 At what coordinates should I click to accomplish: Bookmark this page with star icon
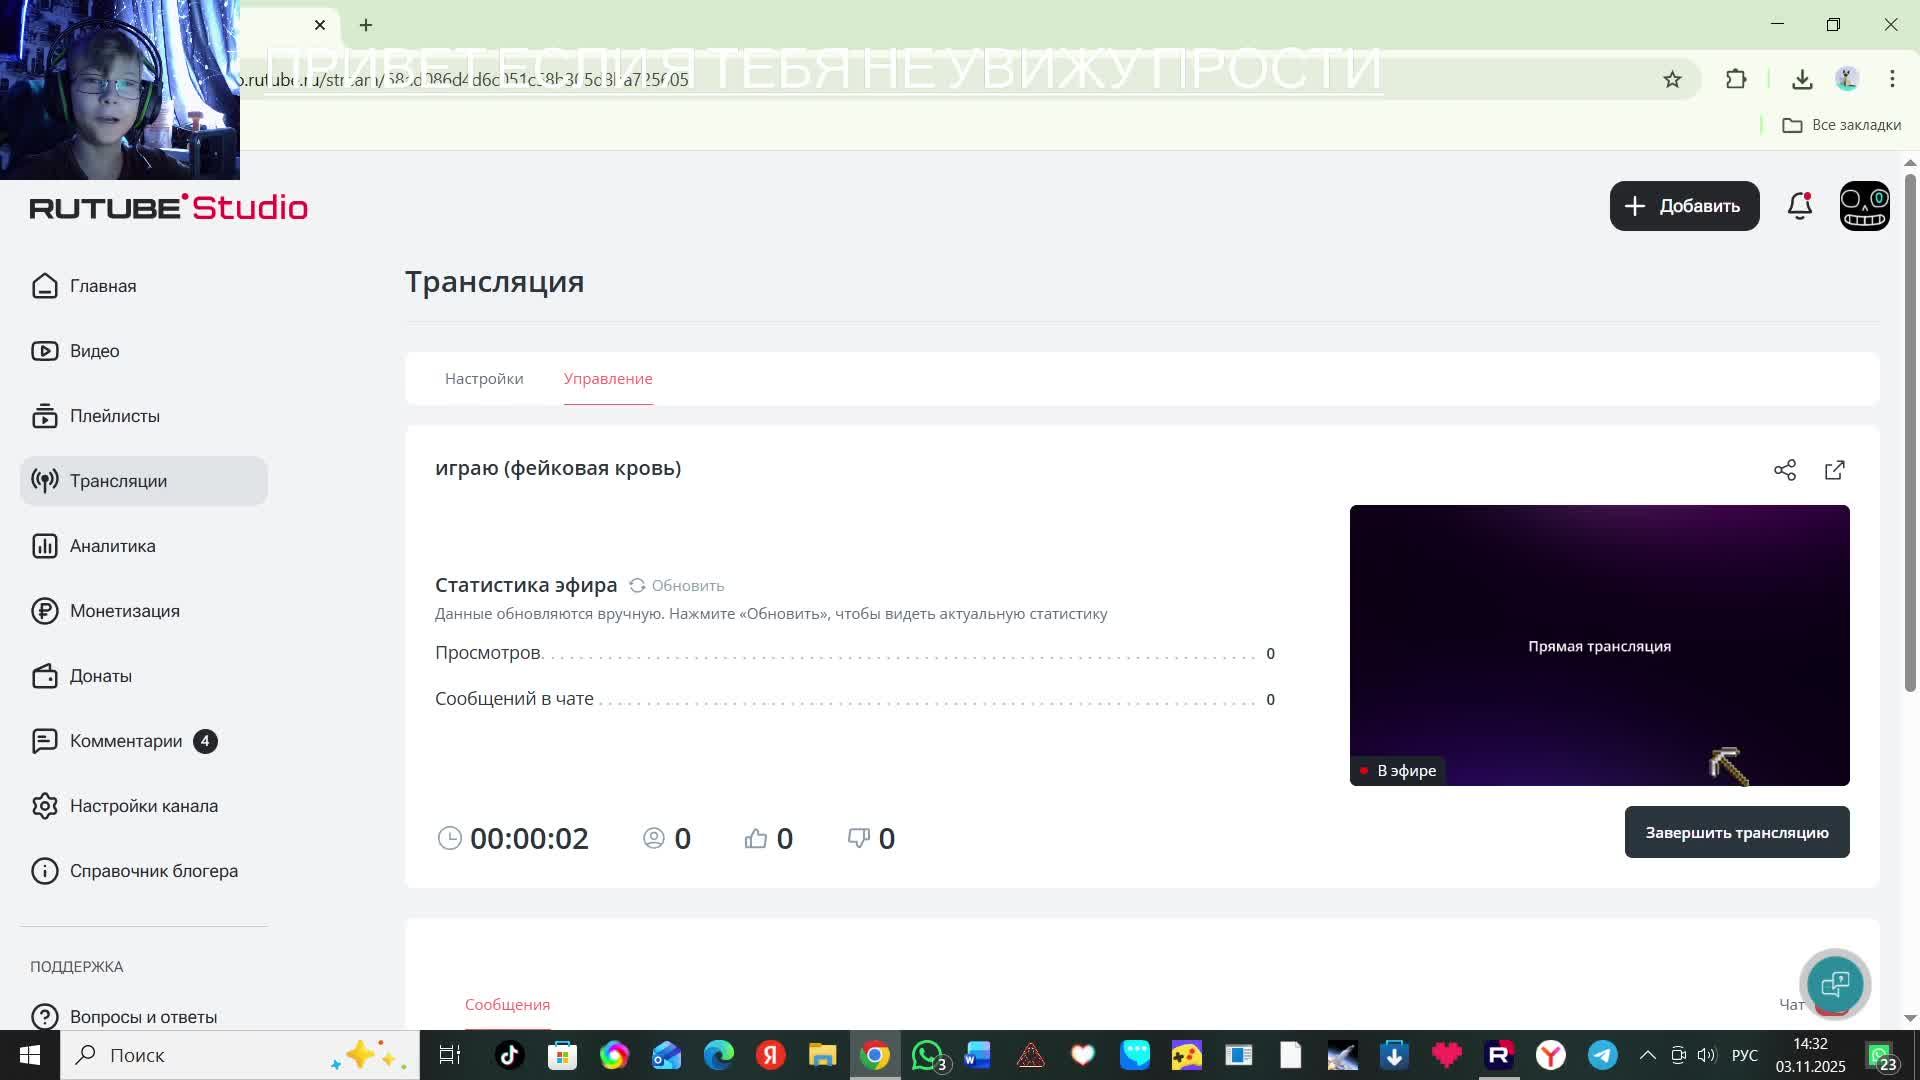[x=1672, y=80]
